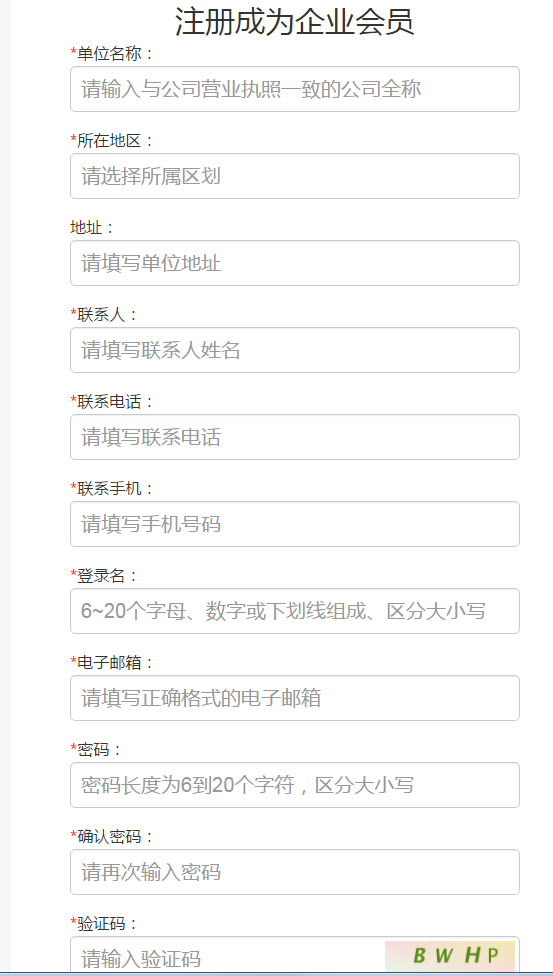Click the 请填写正确格式的电子邮箱 email field
553x976 pixels.
tap(295, 698)
